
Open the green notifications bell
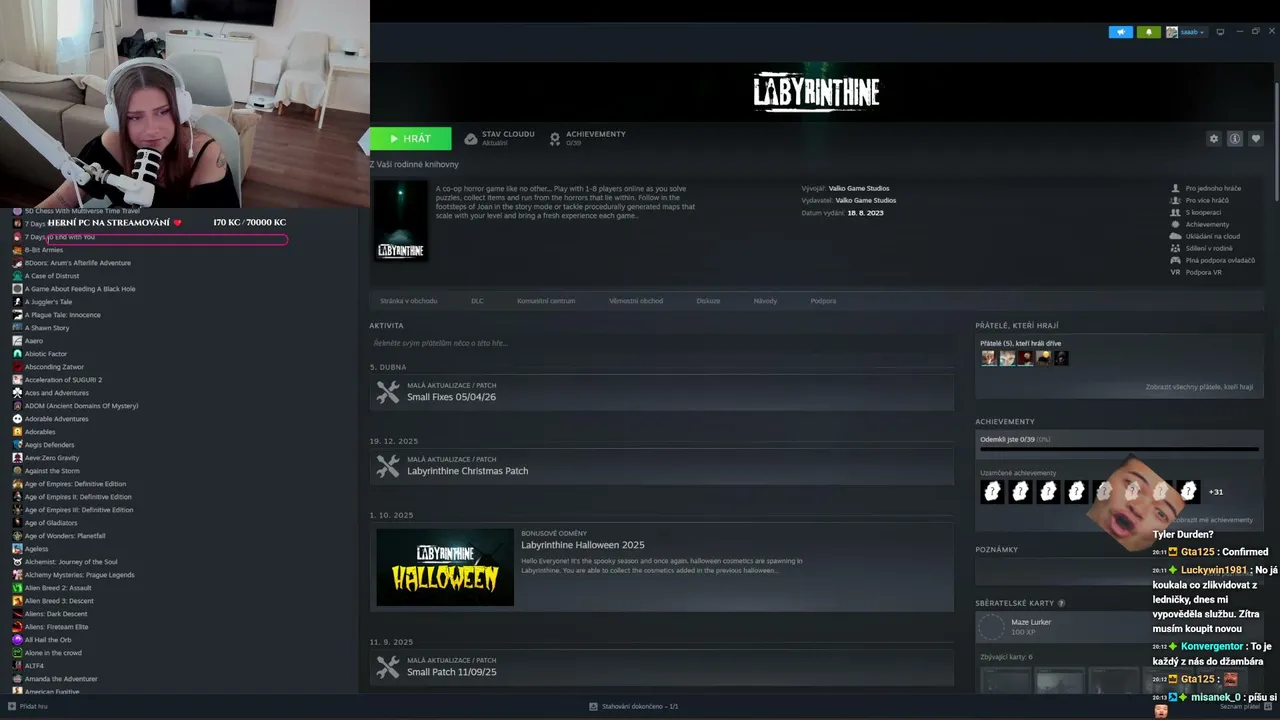tap(1148, 32)
